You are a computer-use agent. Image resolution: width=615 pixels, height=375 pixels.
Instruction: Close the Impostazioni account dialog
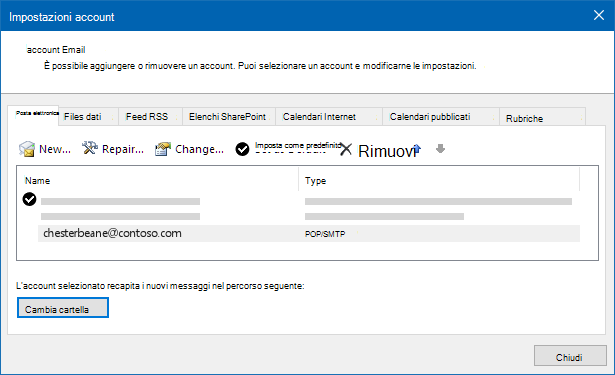pyautogui.click(x=599, y=15)
